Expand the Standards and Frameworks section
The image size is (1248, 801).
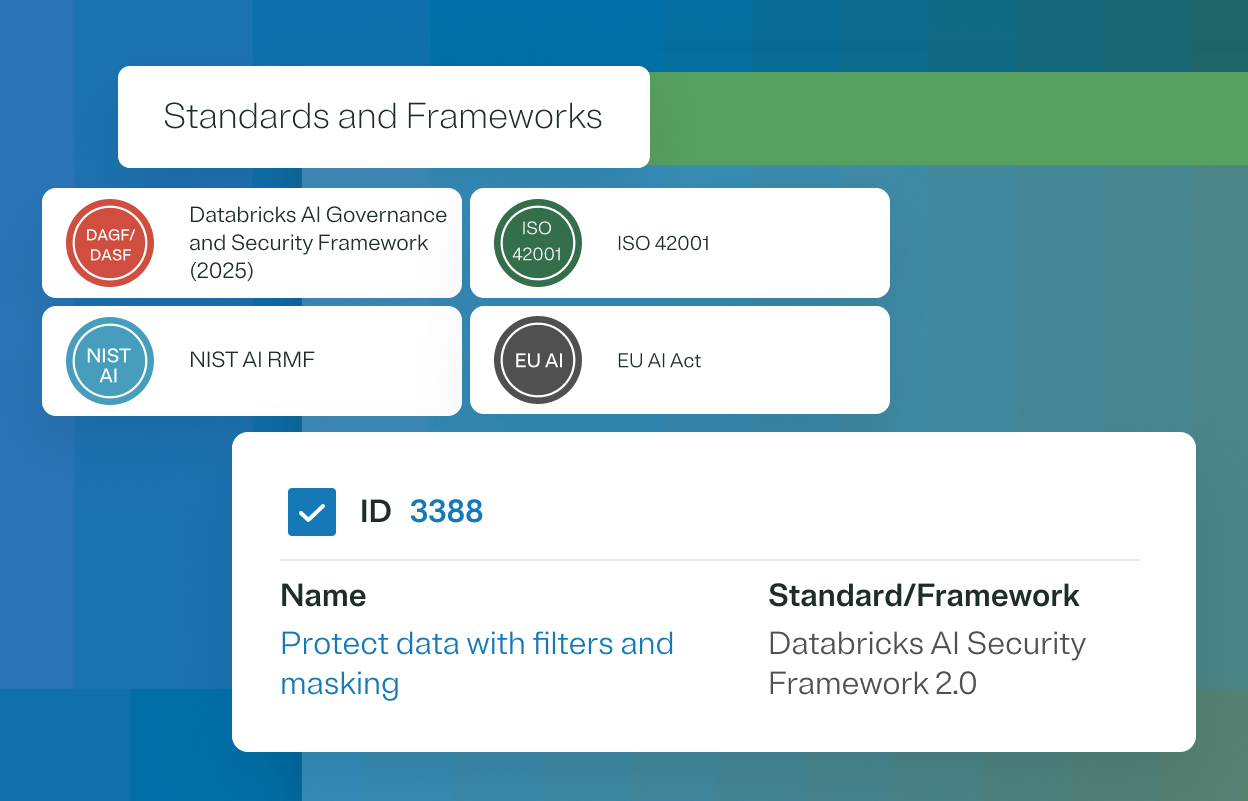(x=384, y=117)
